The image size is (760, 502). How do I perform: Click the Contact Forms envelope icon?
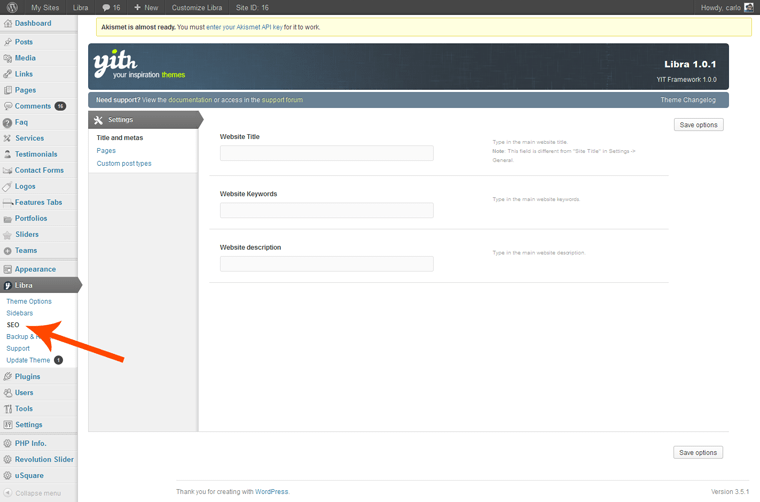coord(7,171)
